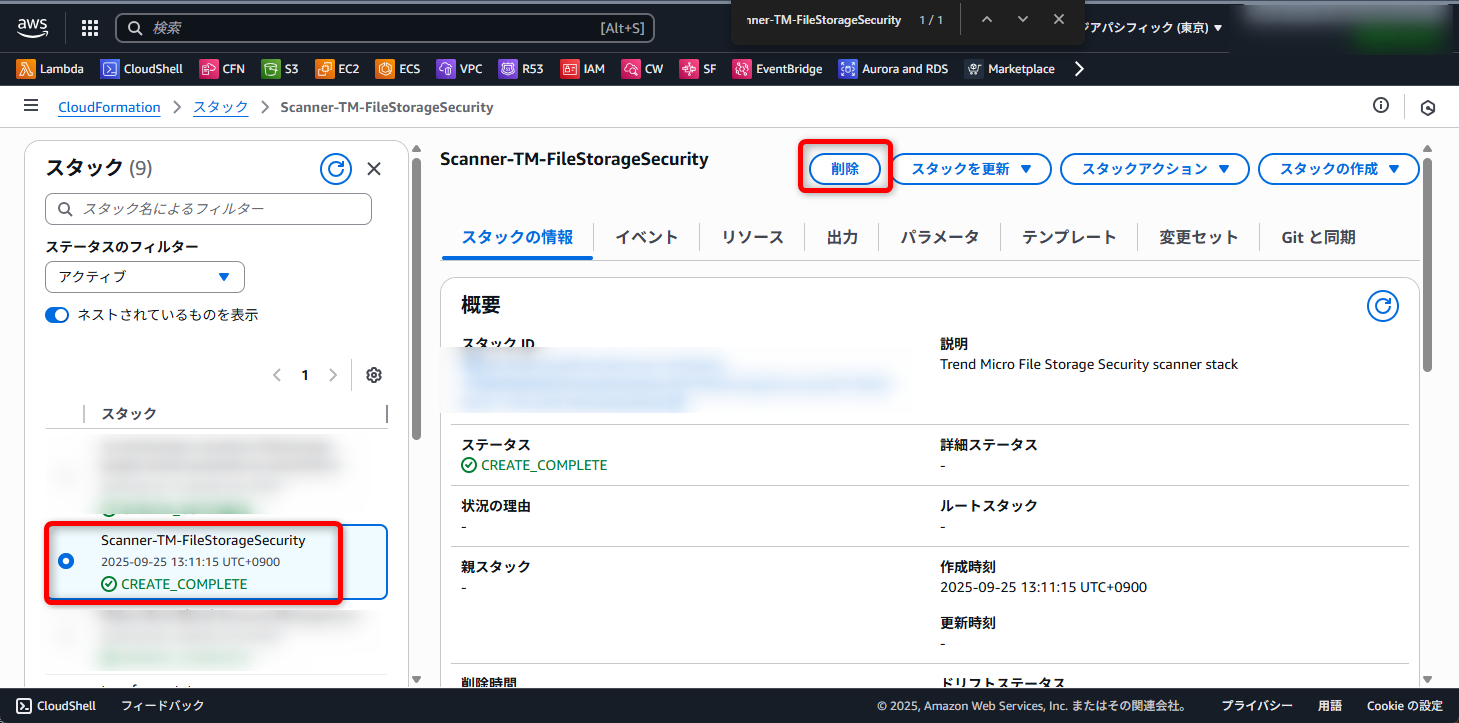This screenshot has height=723, width=1459.
Task: Open the SF service shortcut
Action: (x=698, y=69)
